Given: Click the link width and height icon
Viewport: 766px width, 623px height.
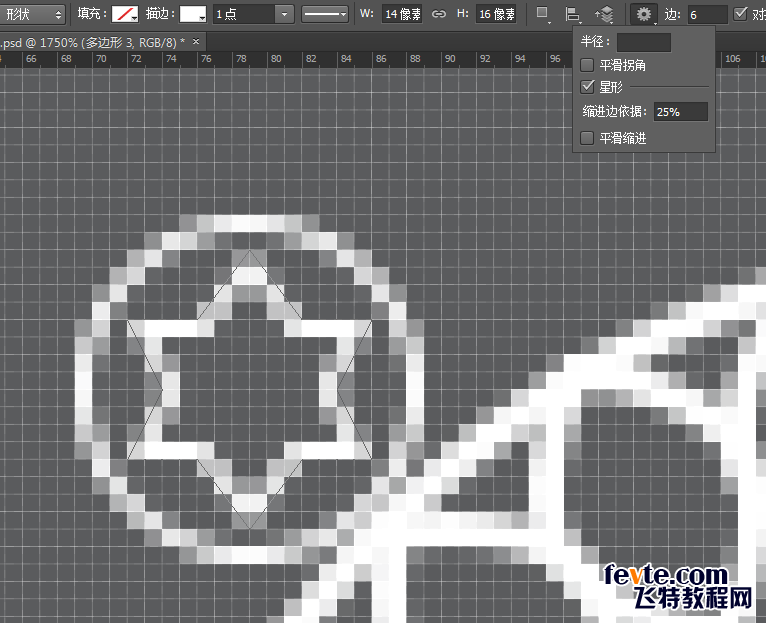Looking at the screenshot, I should (439, 14).
